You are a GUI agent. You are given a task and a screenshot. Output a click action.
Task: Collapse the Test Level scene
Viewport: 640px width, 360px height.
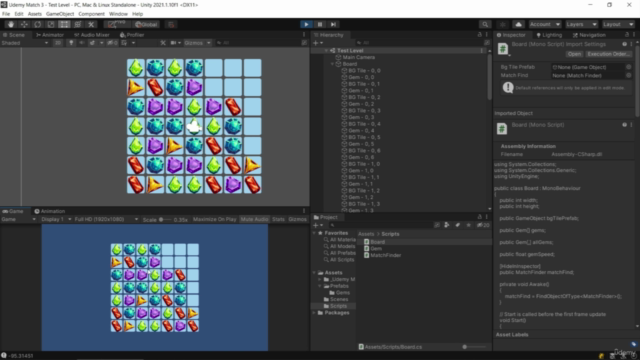[x=326, y=51]
